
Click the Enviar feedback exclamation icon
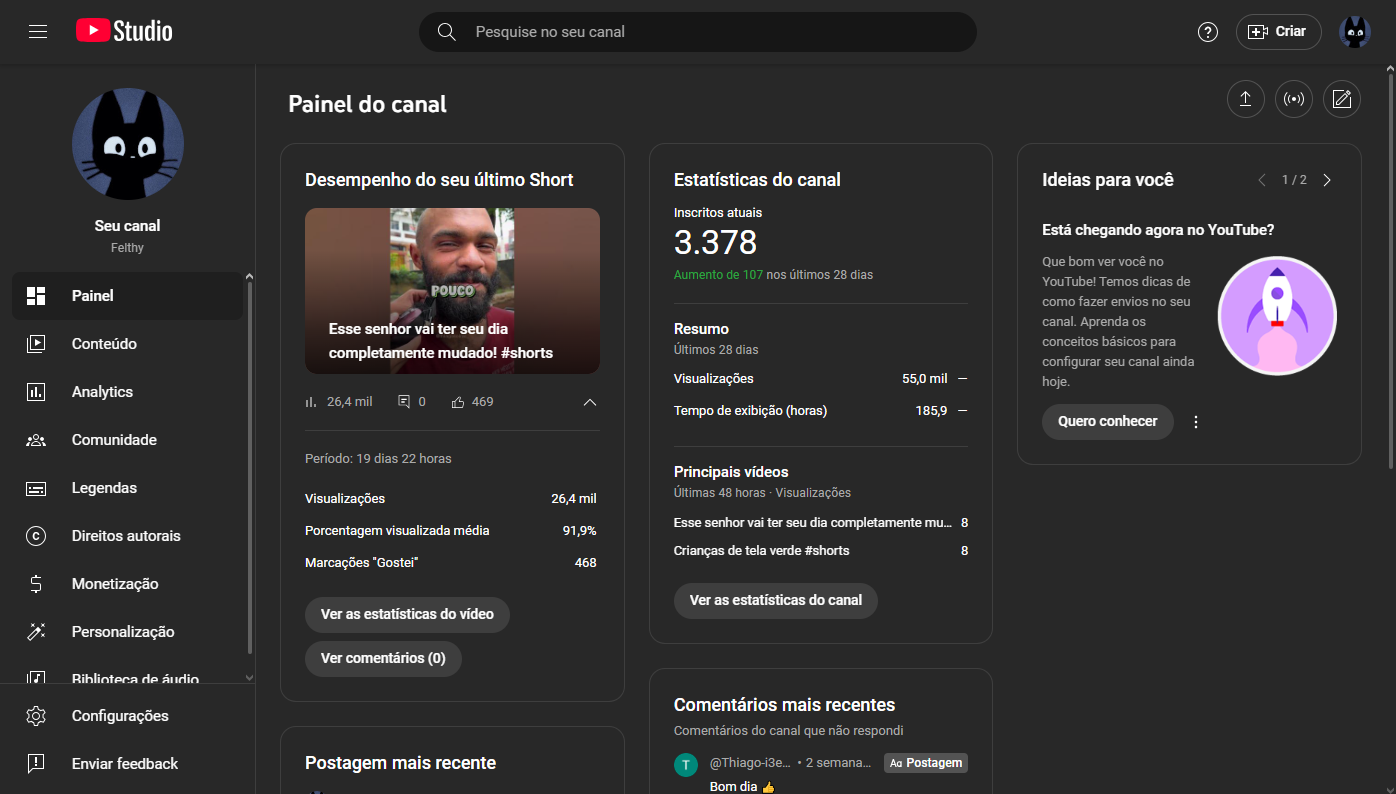tap(36, 764)
